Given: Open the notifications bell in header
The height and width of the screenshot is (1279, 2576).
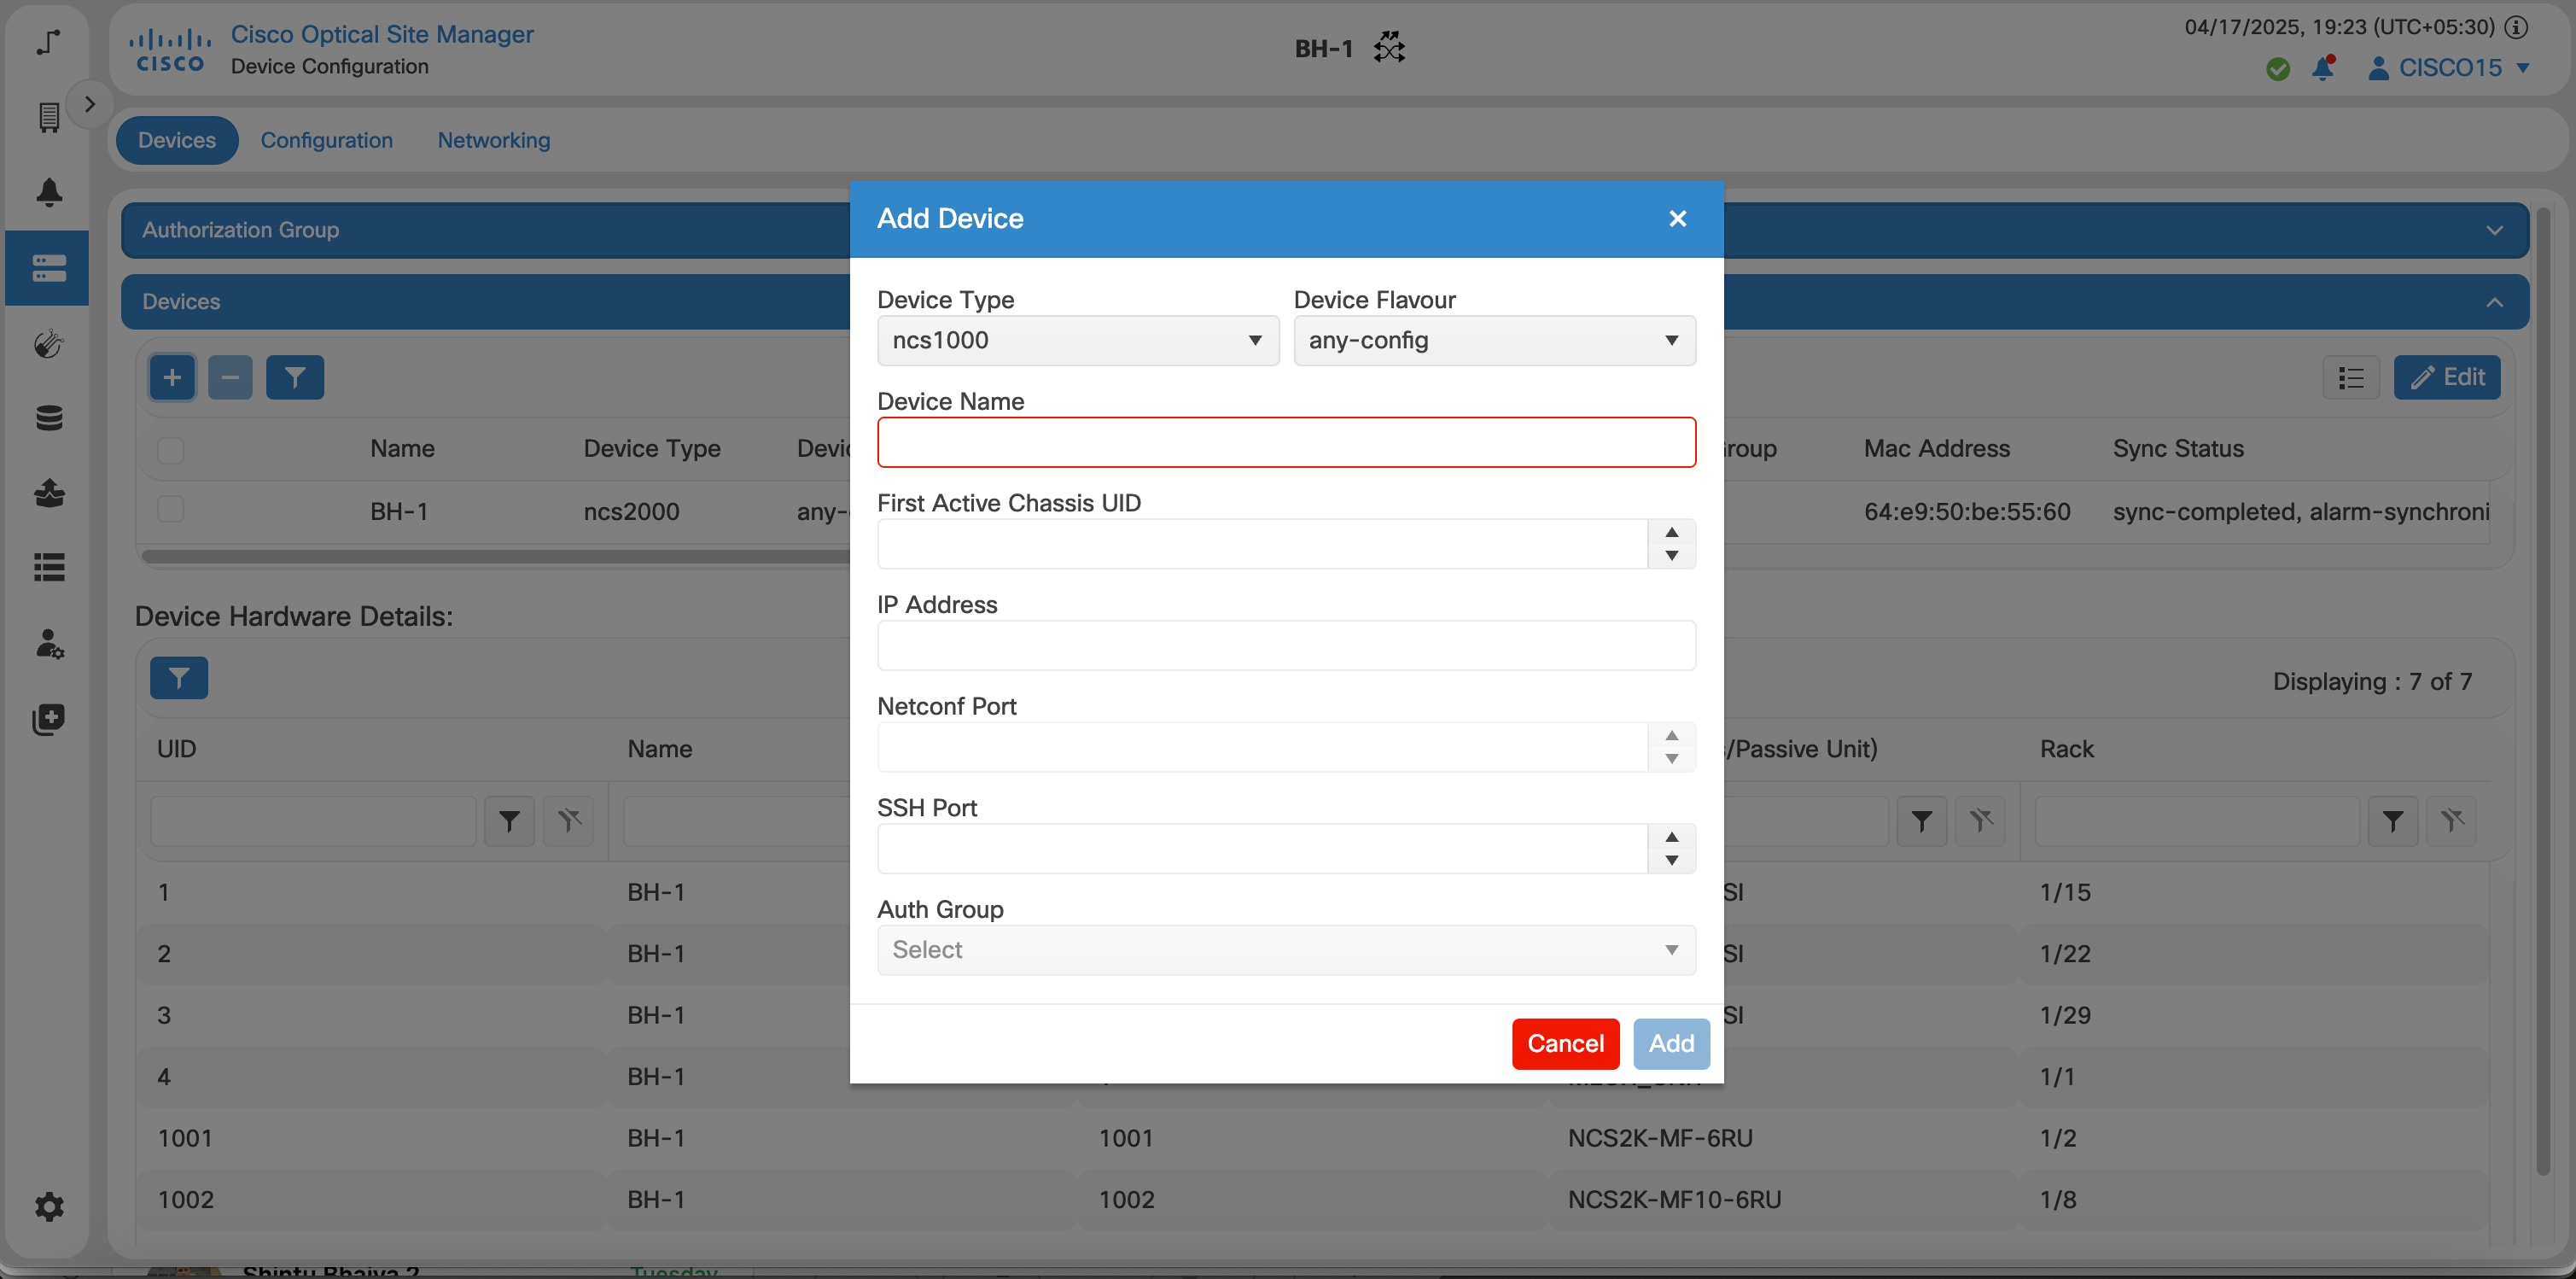Looking at the screenshot, I should [x=2323, y=68].
